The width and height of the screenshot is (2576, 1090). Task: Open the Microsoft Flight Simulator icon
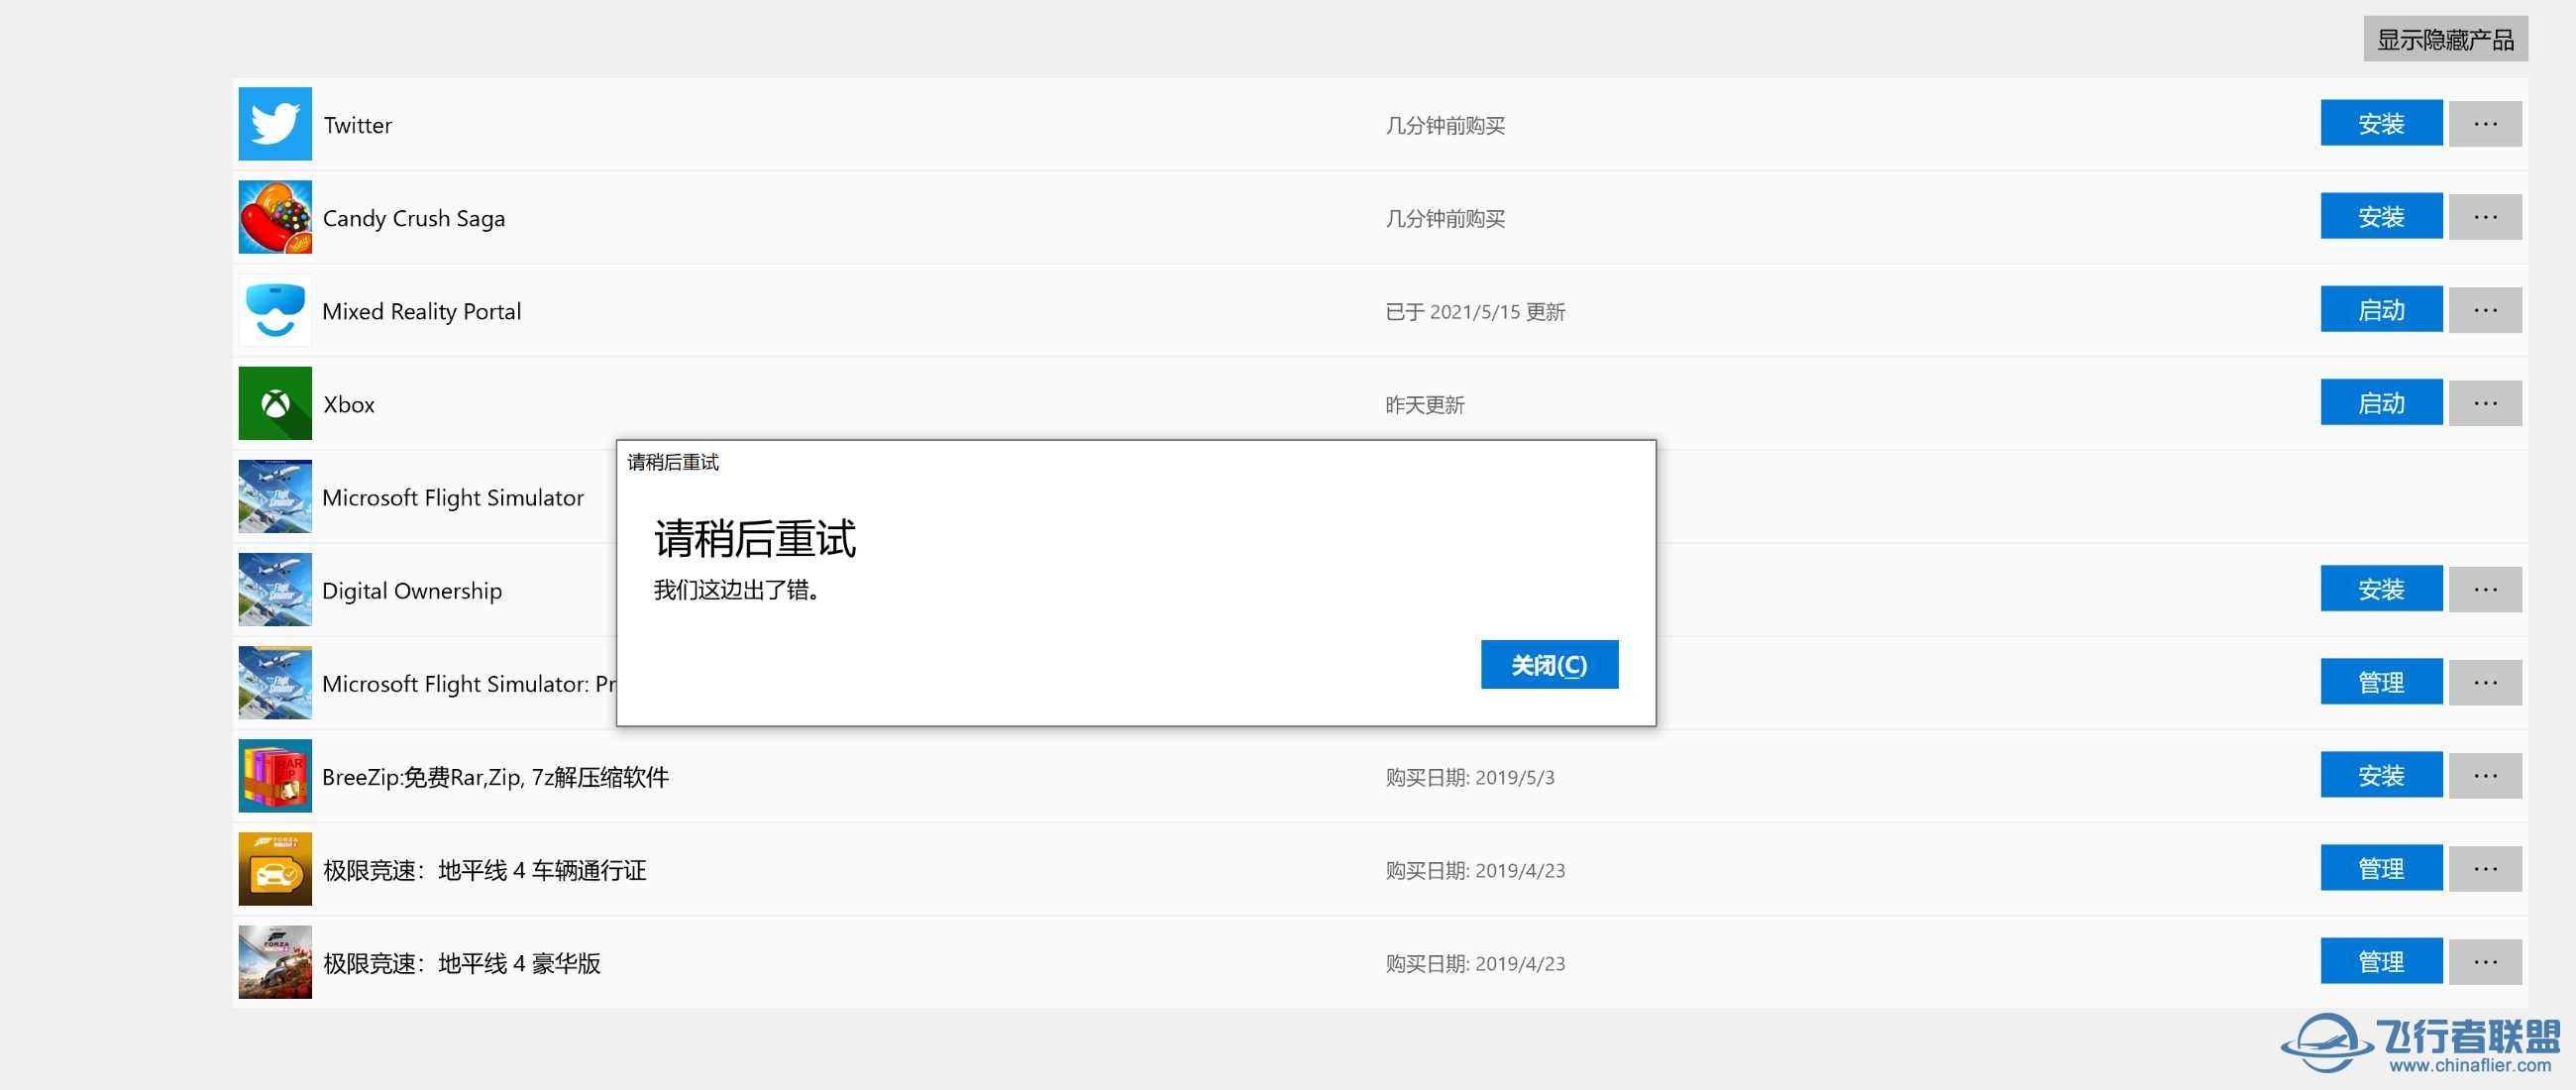pyautogui.click(x=274, y=497)
